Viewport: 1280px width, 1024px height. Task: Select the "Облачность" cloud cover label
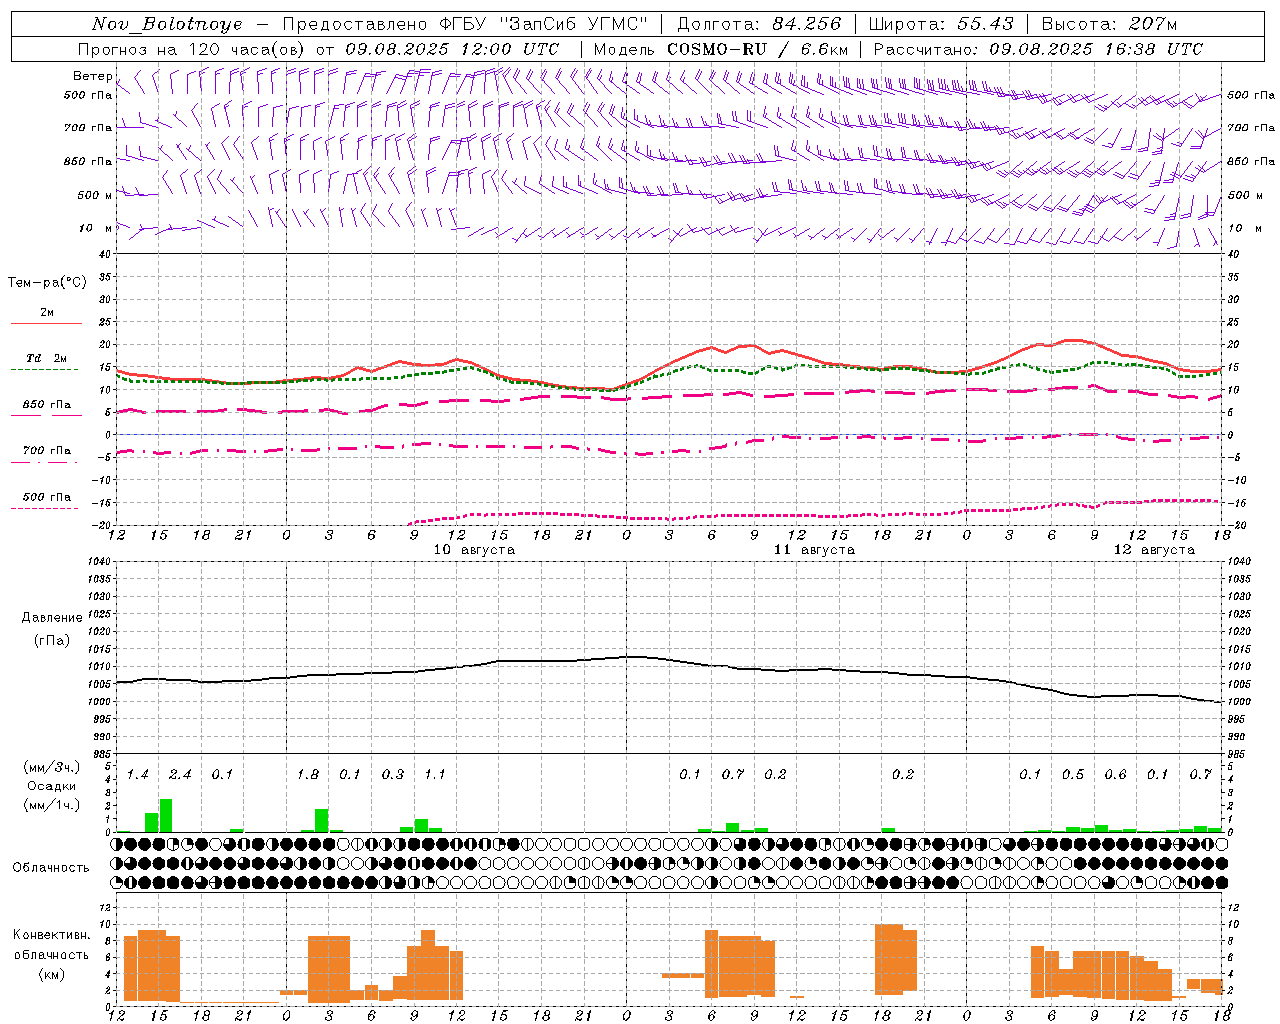click(x=51, y=868)
